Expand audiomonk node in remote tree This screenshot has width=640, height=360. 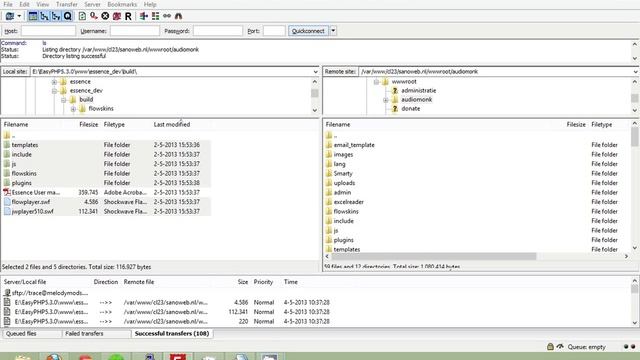tap(386, 100)
